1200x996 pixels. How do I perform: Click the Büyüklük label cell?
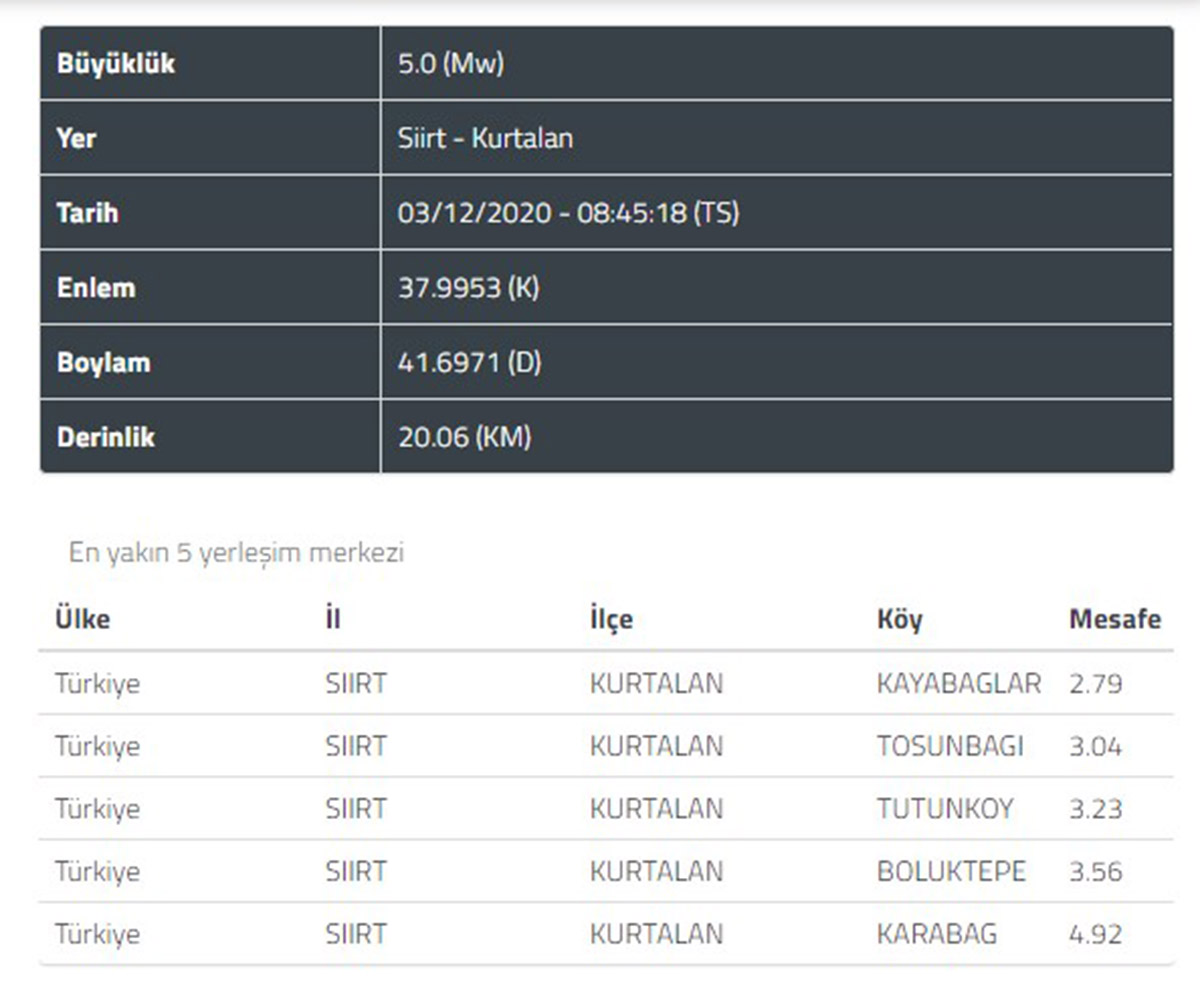110,63
